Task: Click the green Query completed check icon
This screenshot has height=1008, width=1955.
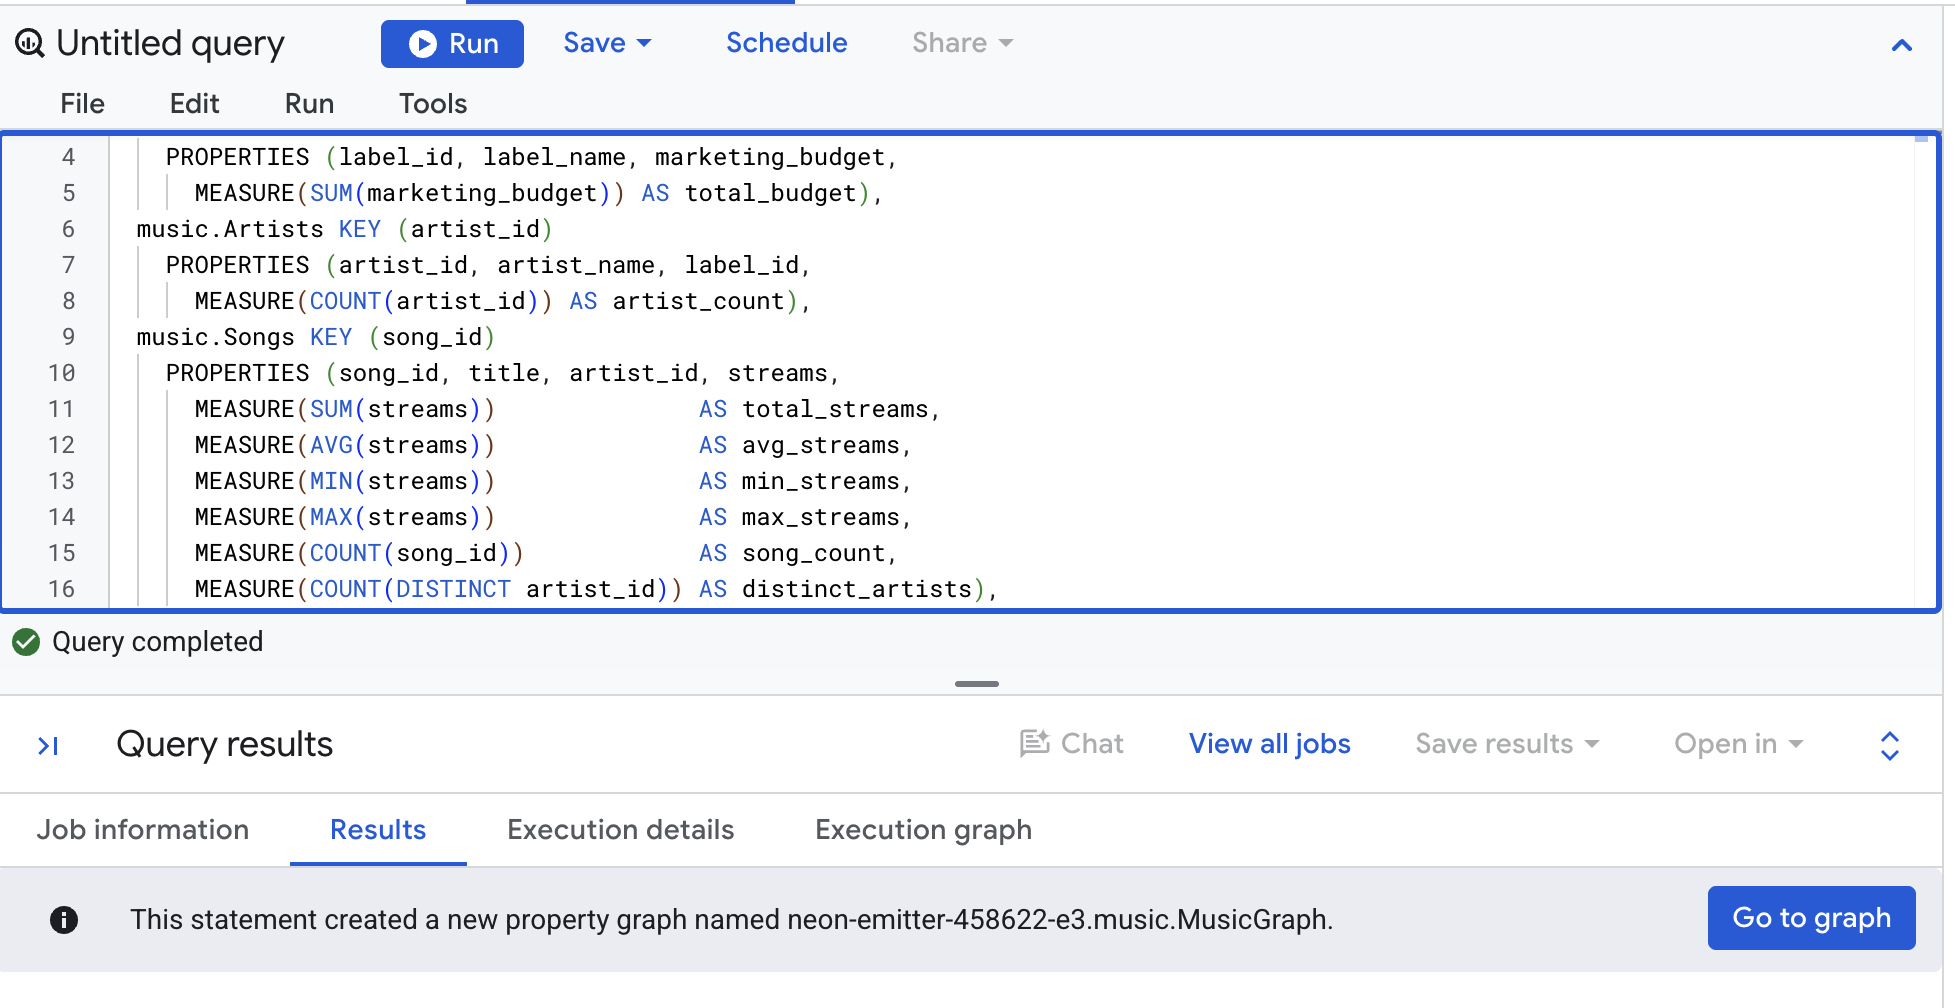Action: coord(26,642)
